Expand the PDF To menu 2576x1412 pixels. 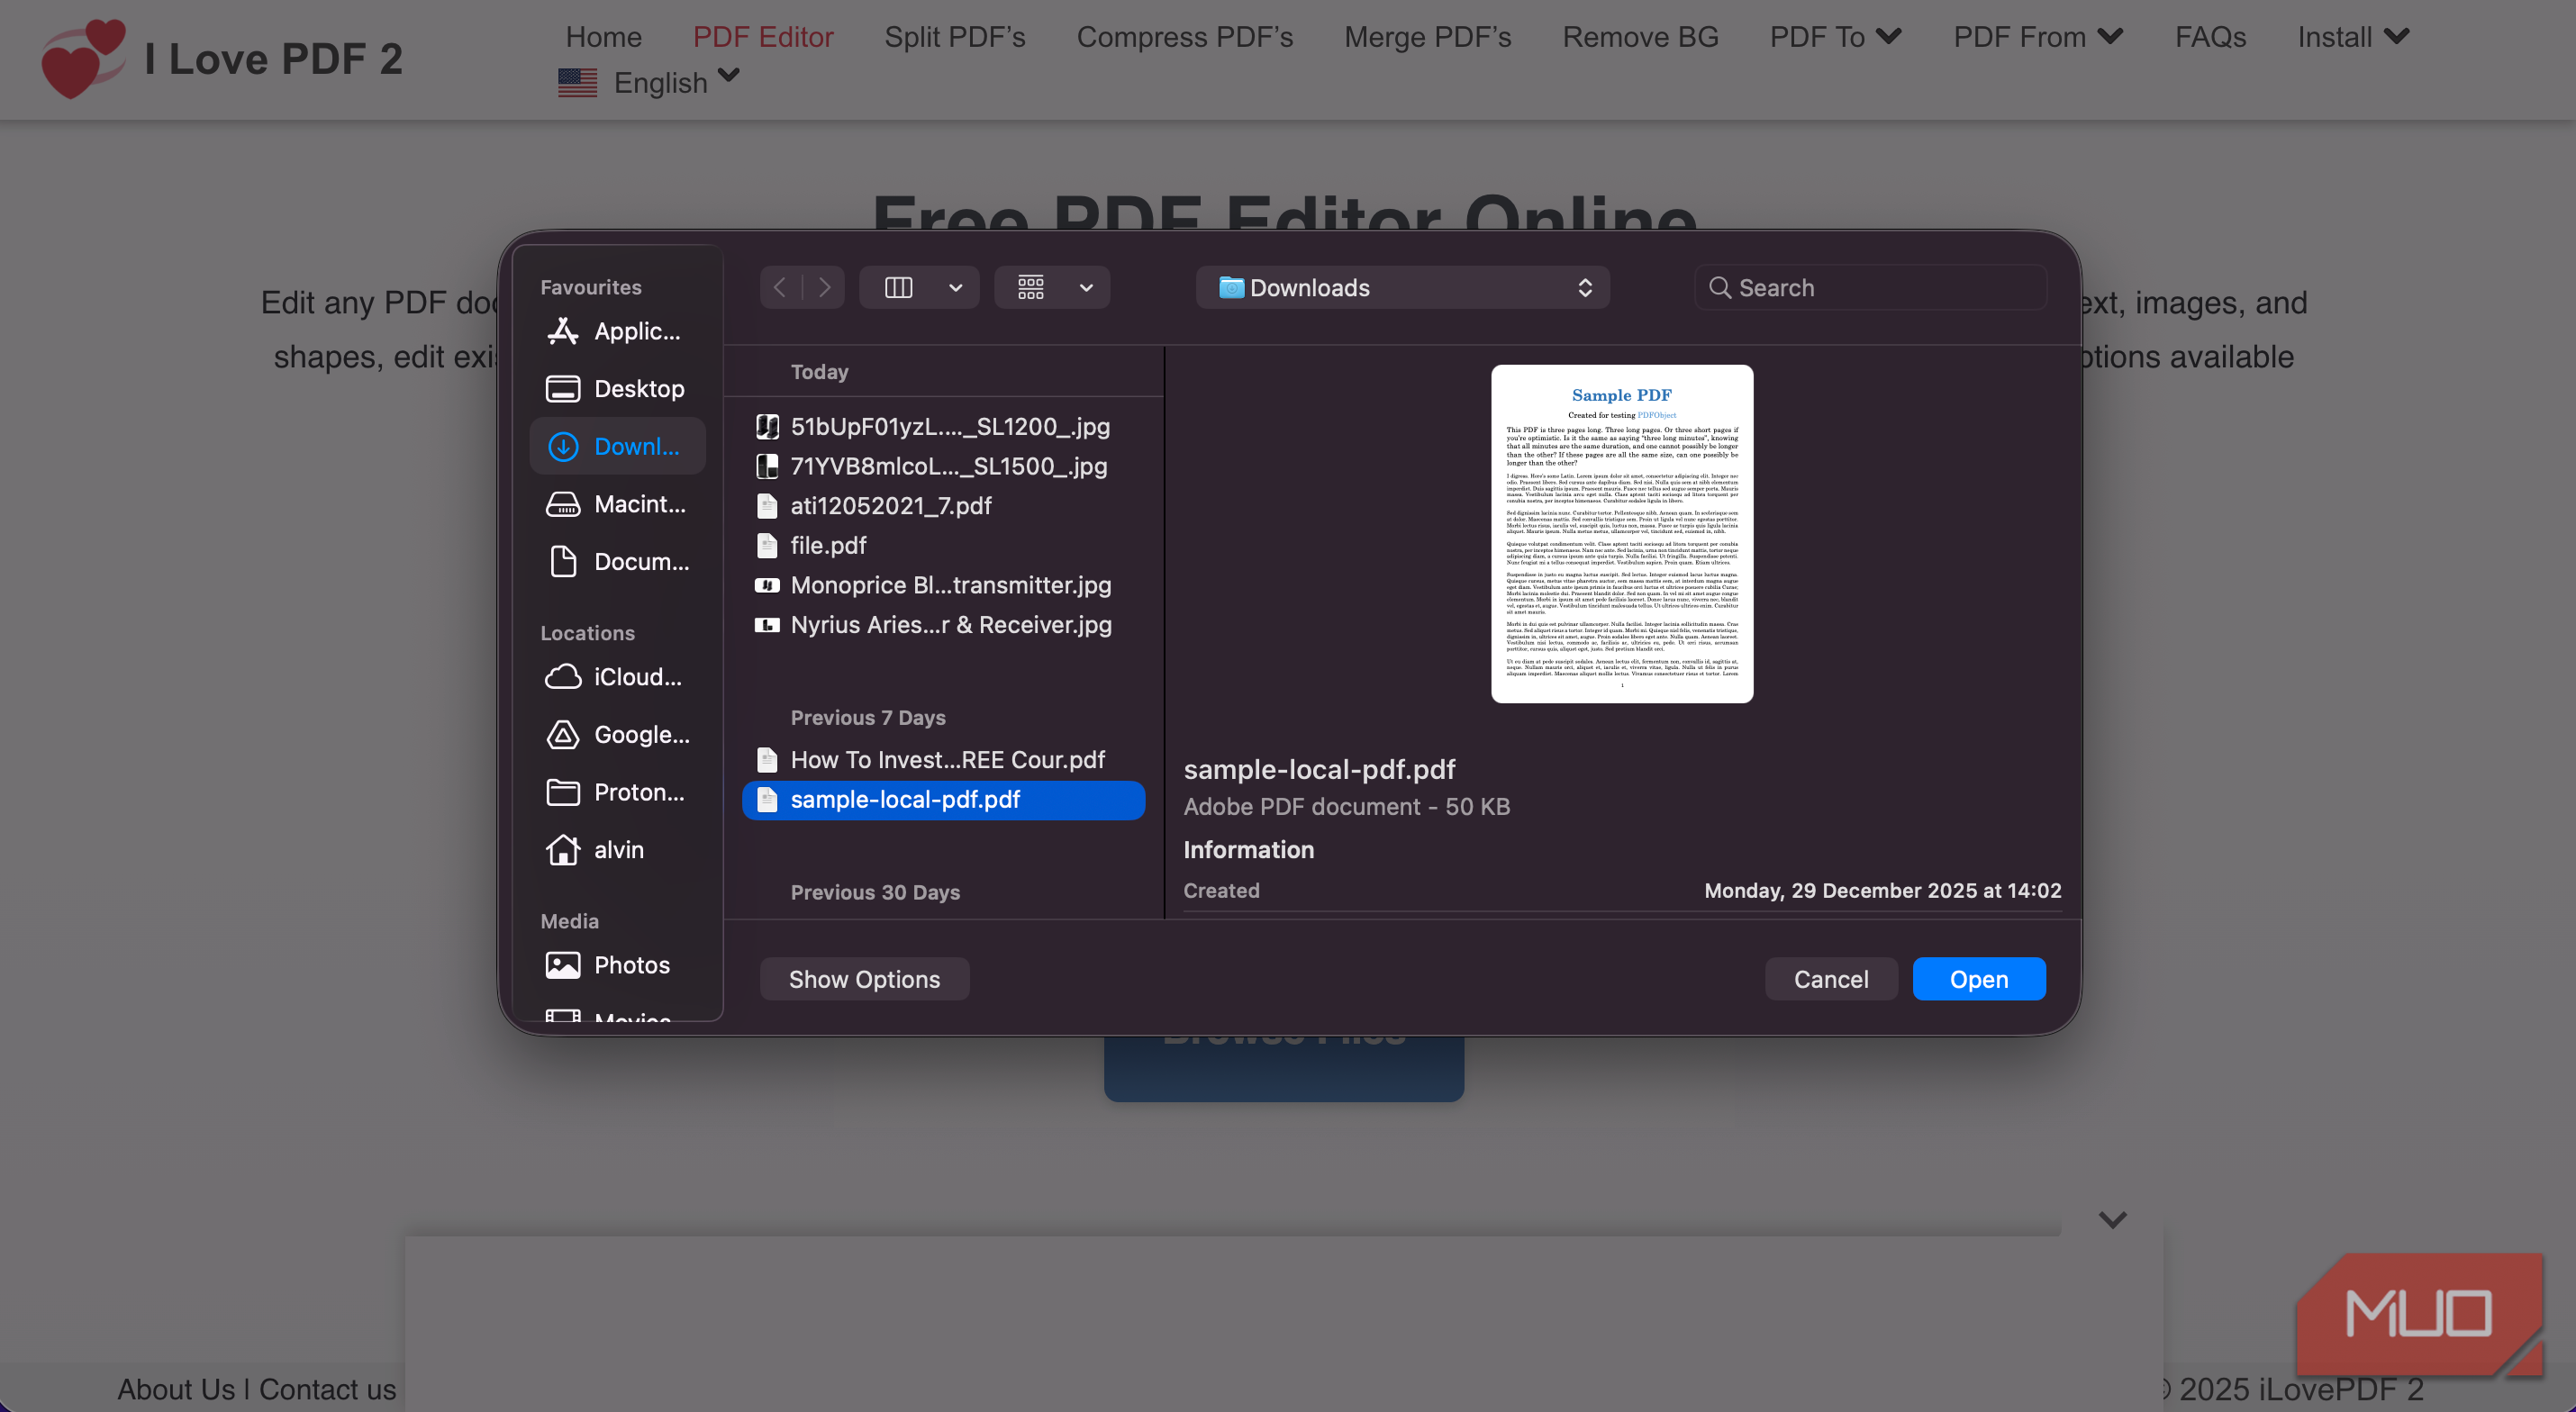1836,37
